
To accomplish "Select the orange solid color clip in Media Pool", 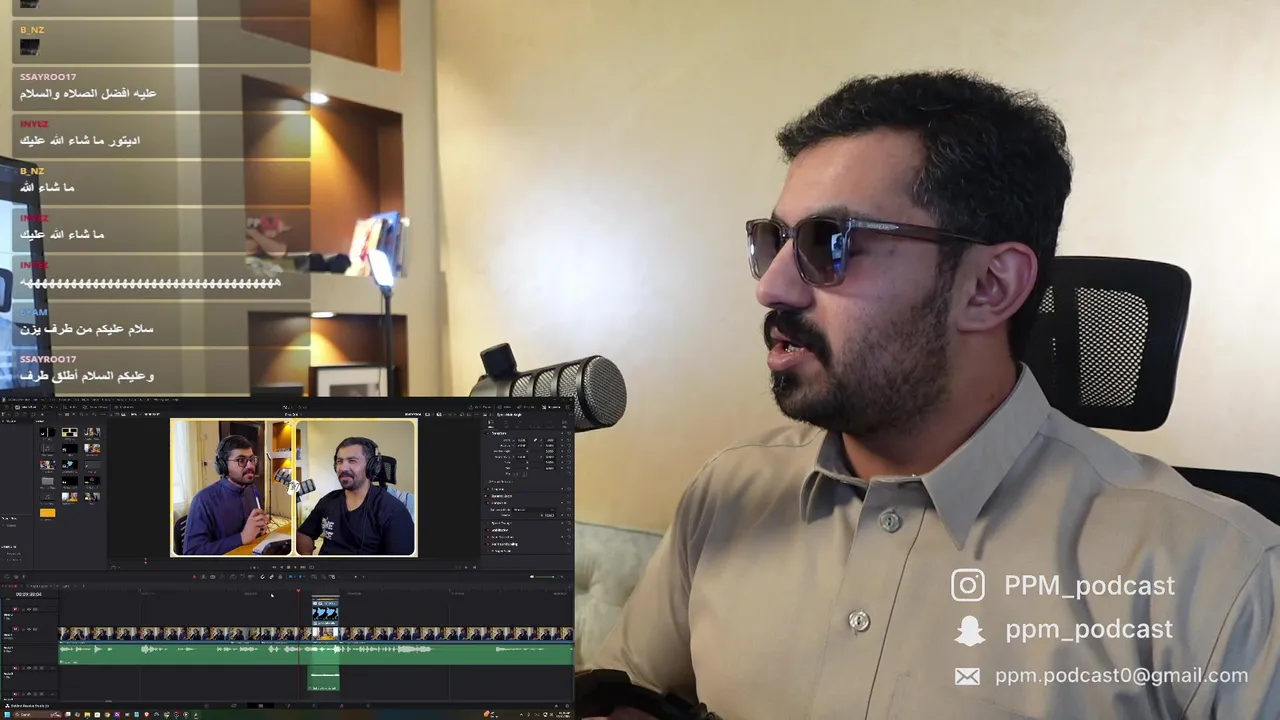I will tap(47, 513).
